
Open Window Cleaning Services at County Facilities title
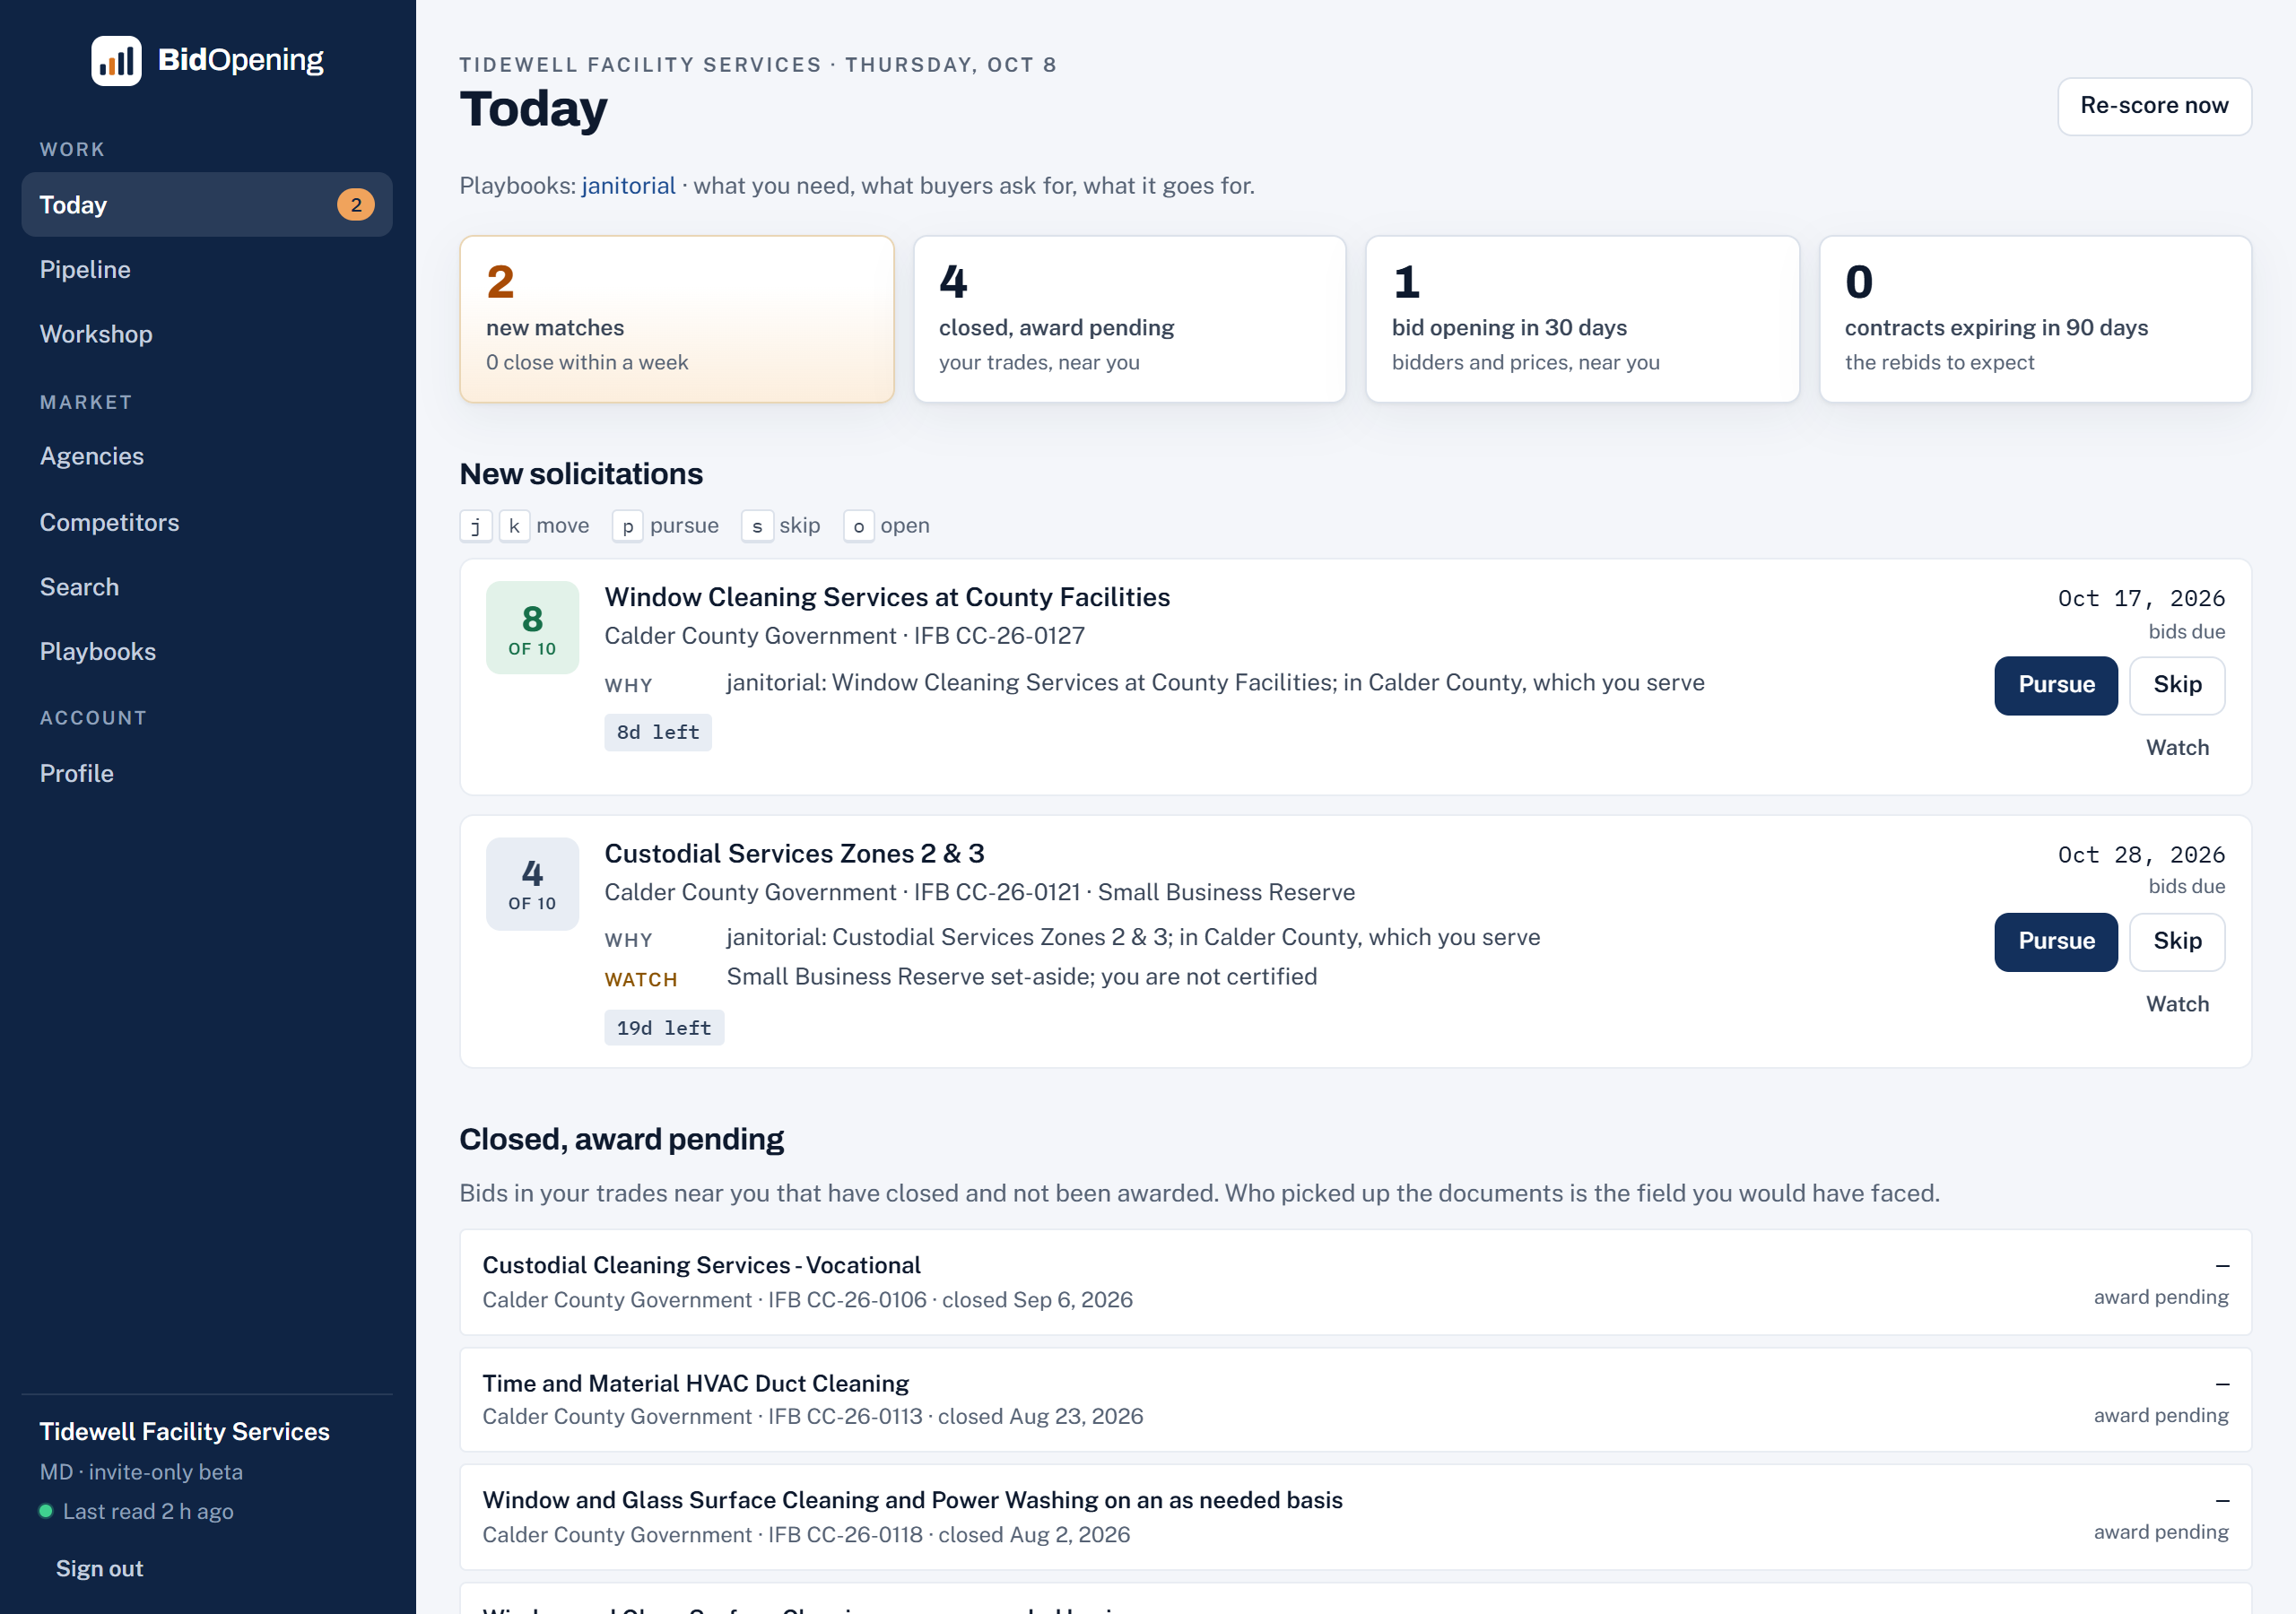tap(887, 597)
